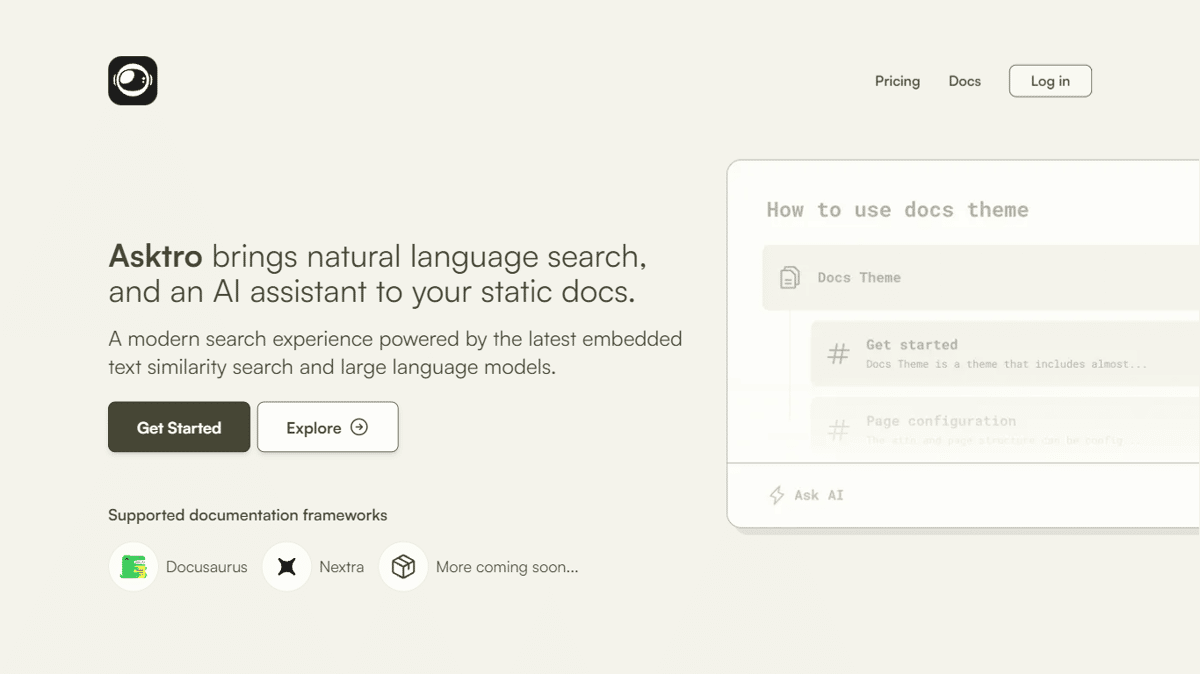Select the Docs Theme result row
The height and width of the screenshot is (674, 1200).
pos(981,277)
